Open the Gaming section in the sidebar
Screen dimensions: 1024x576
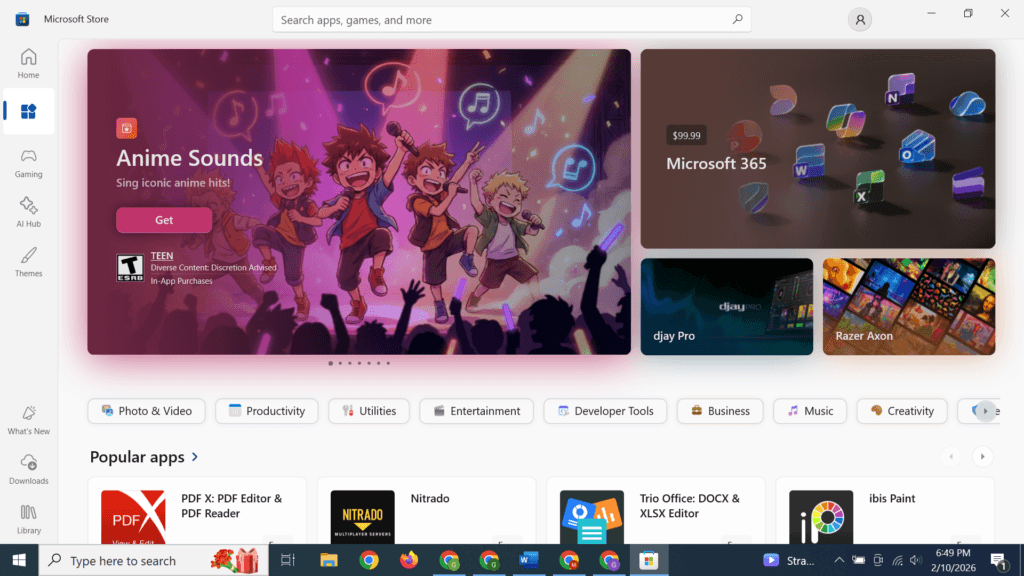(x=28, y=162)
